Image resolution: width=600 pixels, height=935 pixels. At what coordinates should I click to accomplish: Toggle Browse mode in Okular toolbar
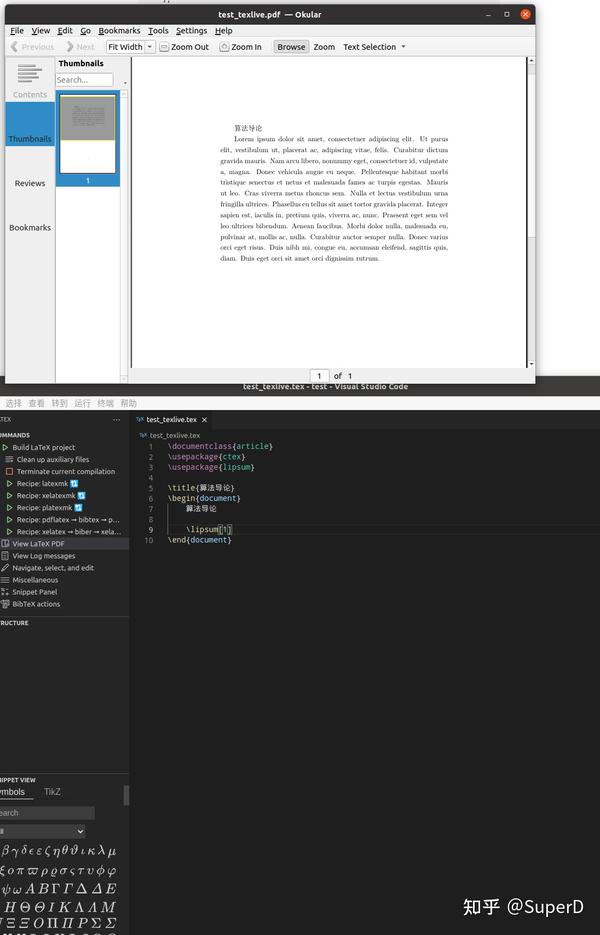click(x=291, y=47)
